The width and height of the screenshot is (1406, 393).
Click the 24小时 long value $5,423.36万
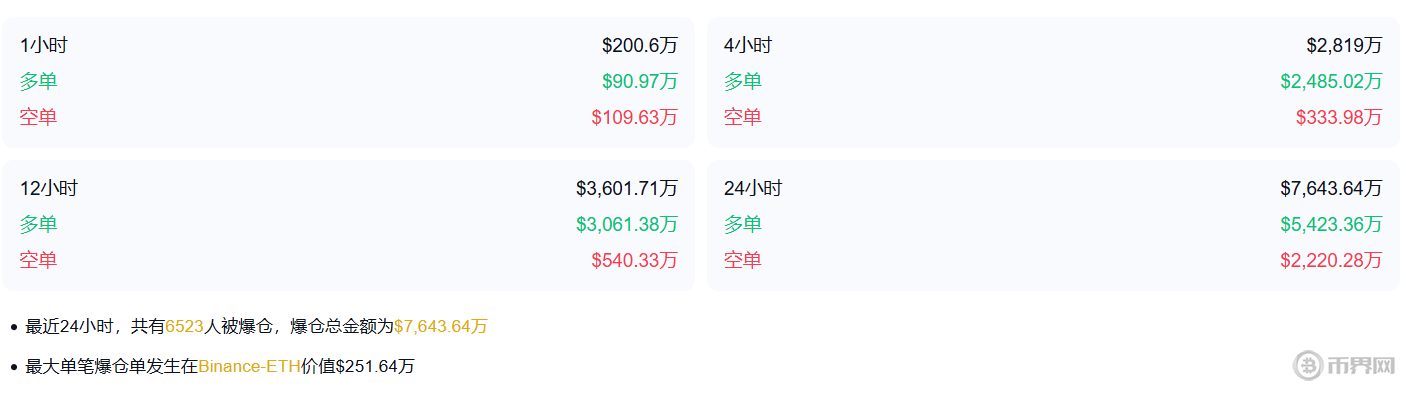1331,224
